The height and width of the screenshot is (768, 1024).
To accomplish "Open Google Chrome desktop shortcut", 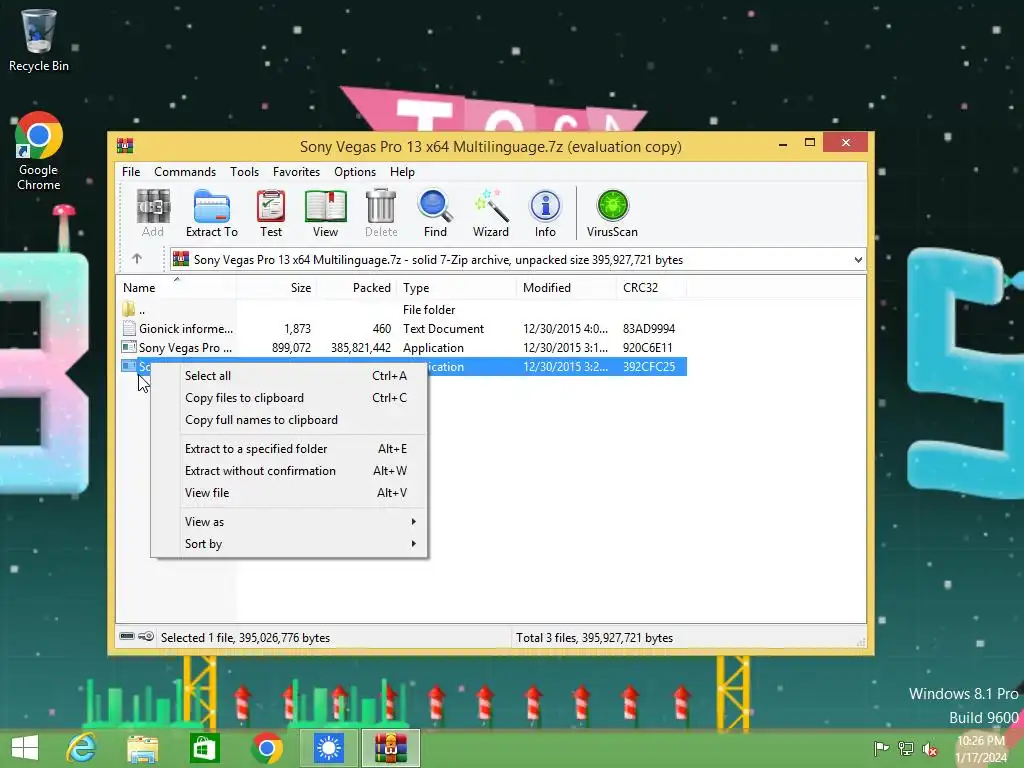I will click(x=39, y=151).
